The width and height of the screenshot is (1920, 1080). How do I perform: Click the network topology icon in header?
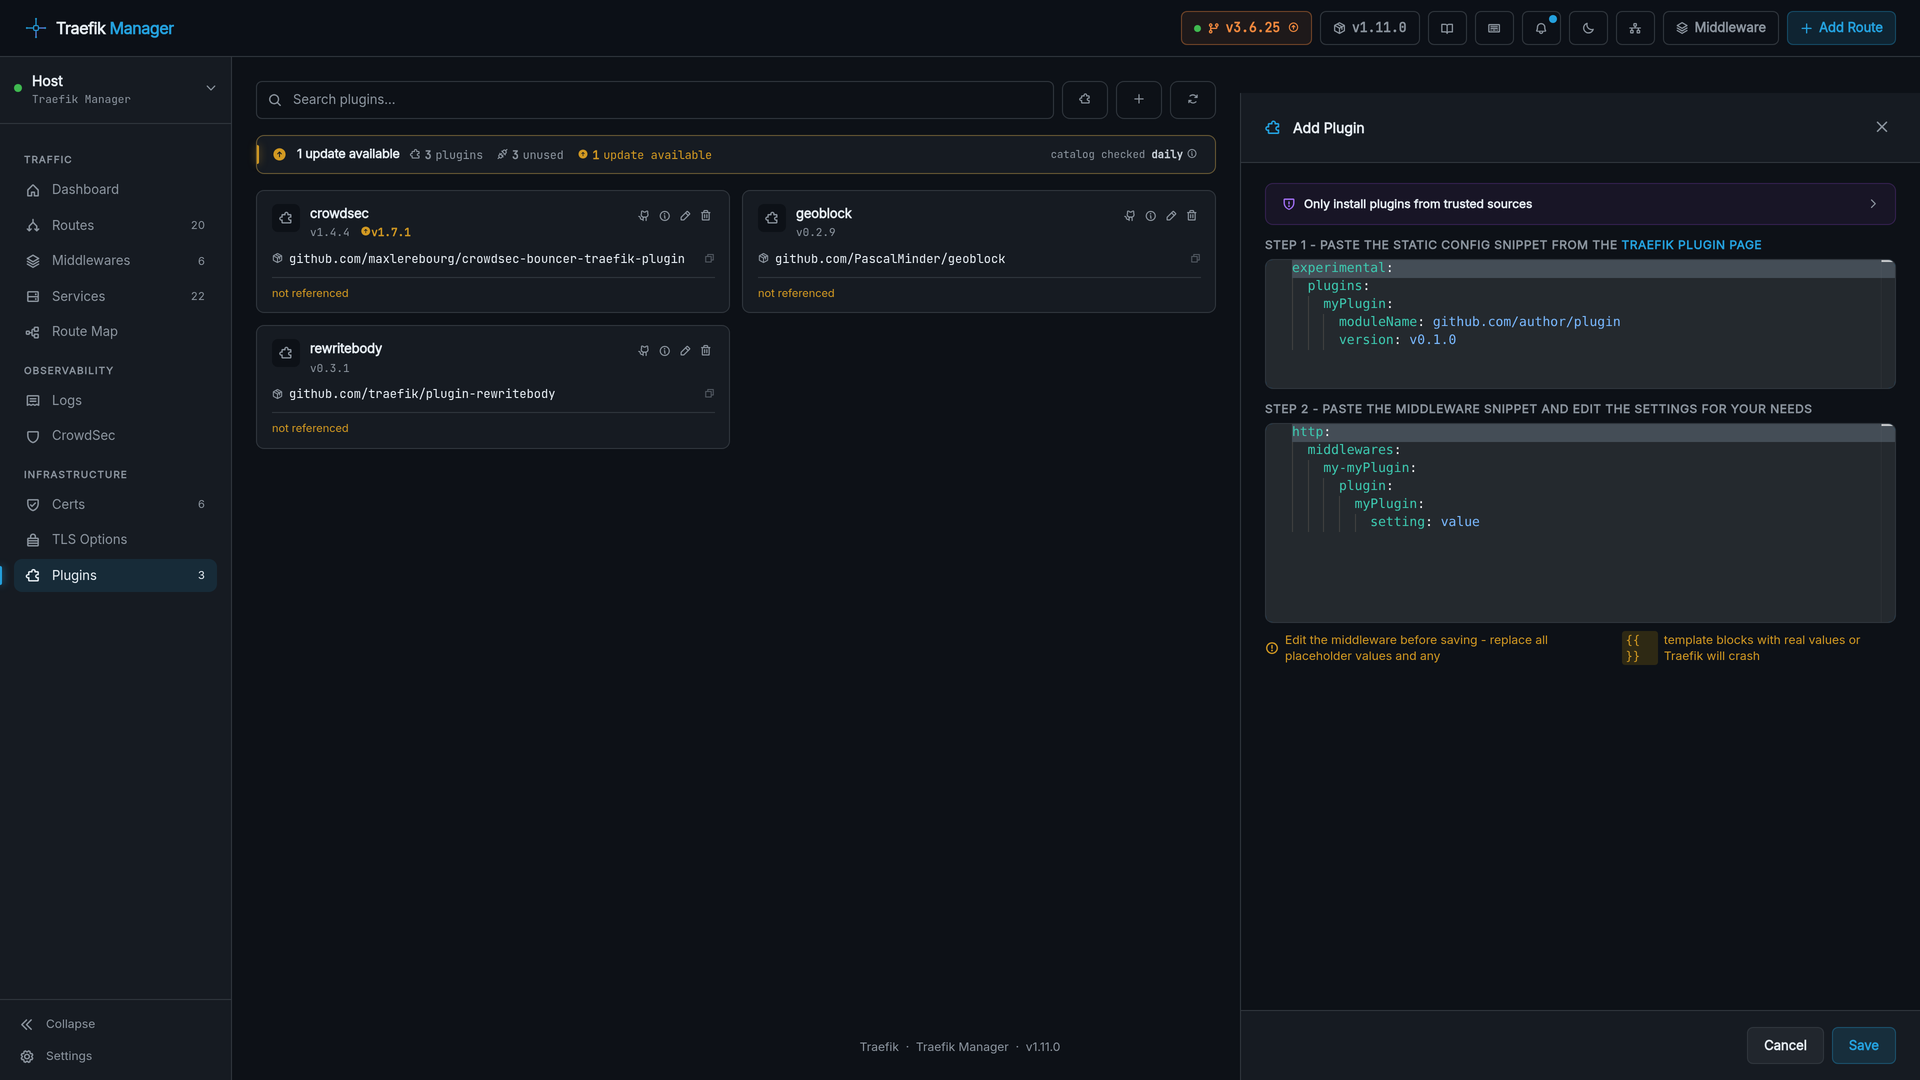[1635, 28]
